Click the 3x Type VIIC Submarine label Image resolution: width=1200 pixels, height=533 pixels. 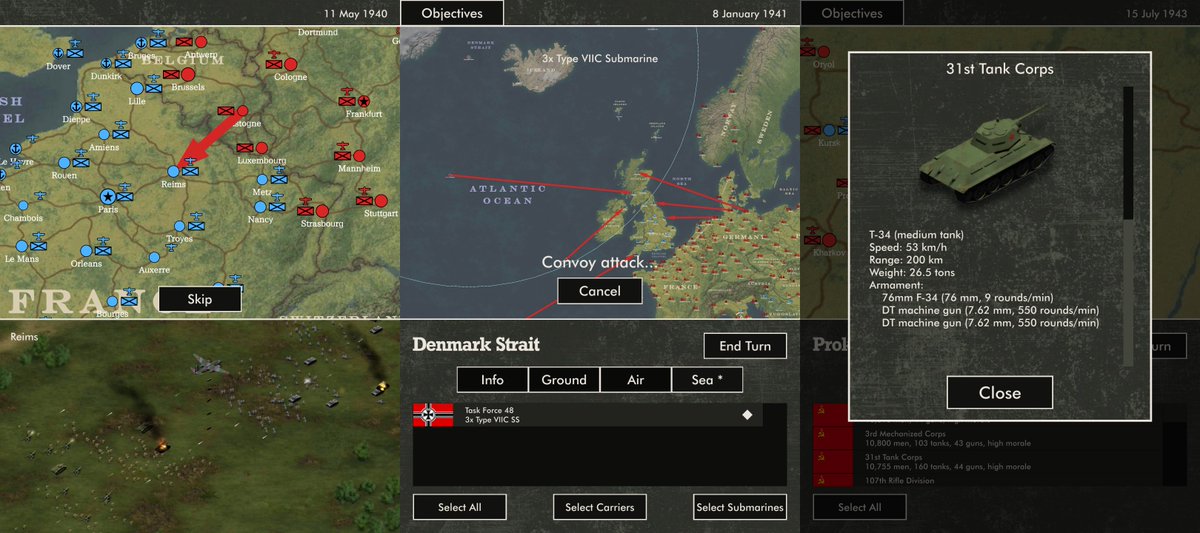pos(600,59)
